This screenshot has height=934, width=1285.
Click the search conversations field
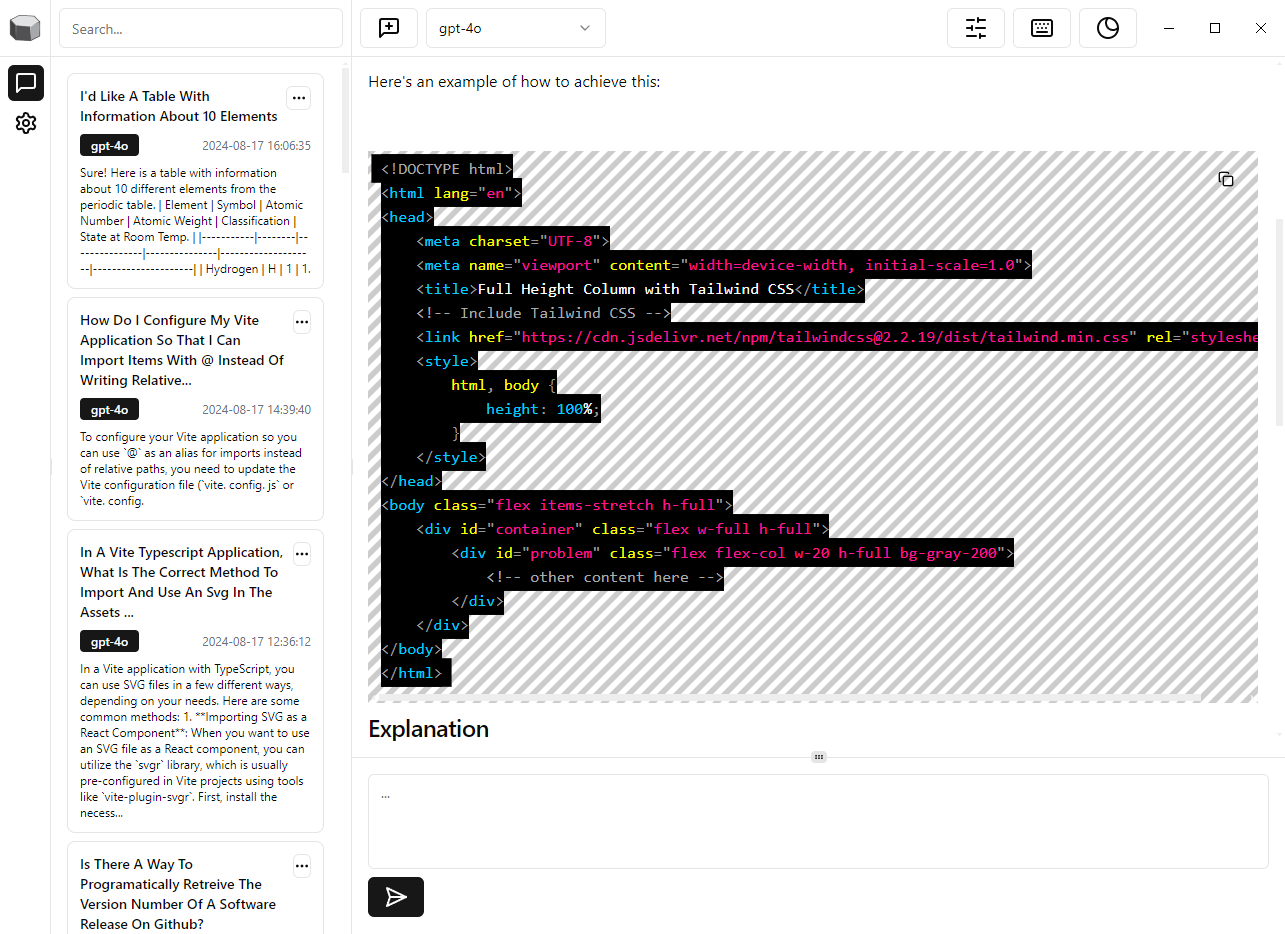[x=200, y=29]
